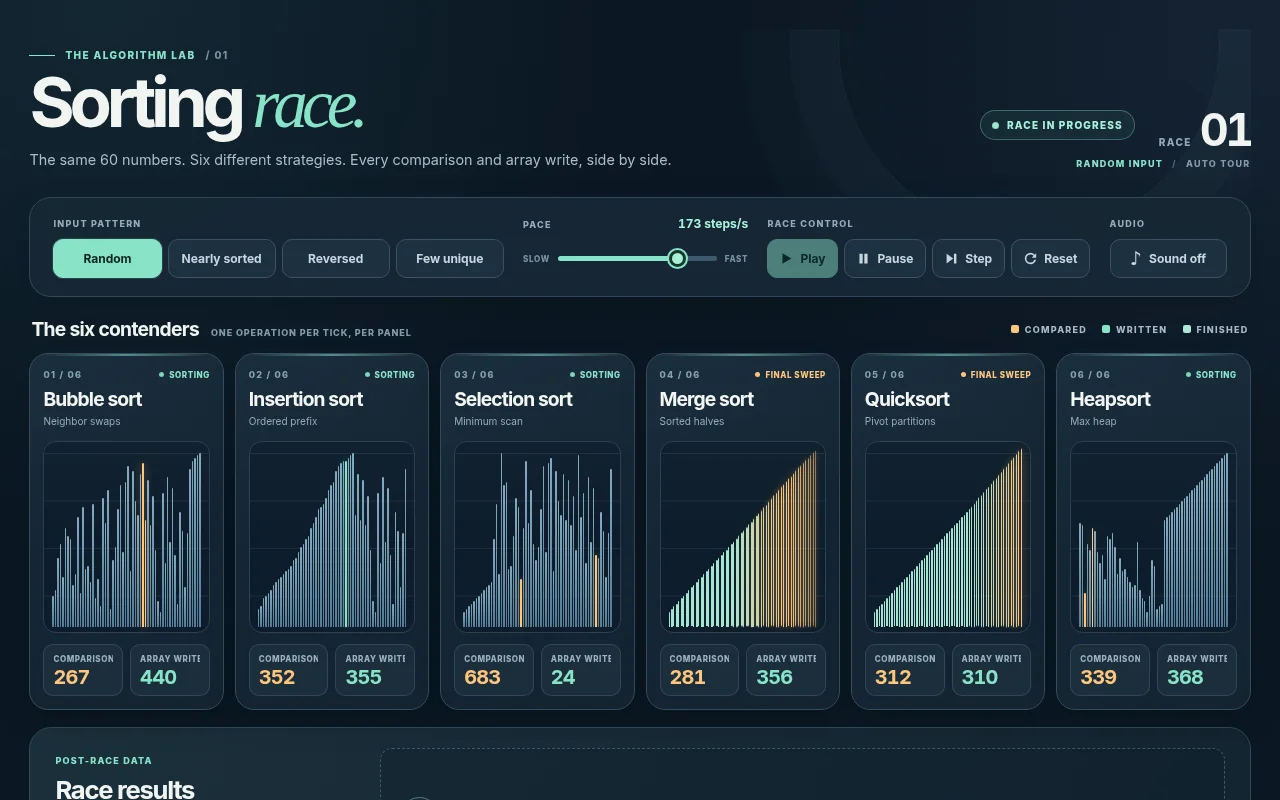Click the COMPARED legend entry
The width and height of the screenshot is (1280, 800).
(x=1048, y=329)
